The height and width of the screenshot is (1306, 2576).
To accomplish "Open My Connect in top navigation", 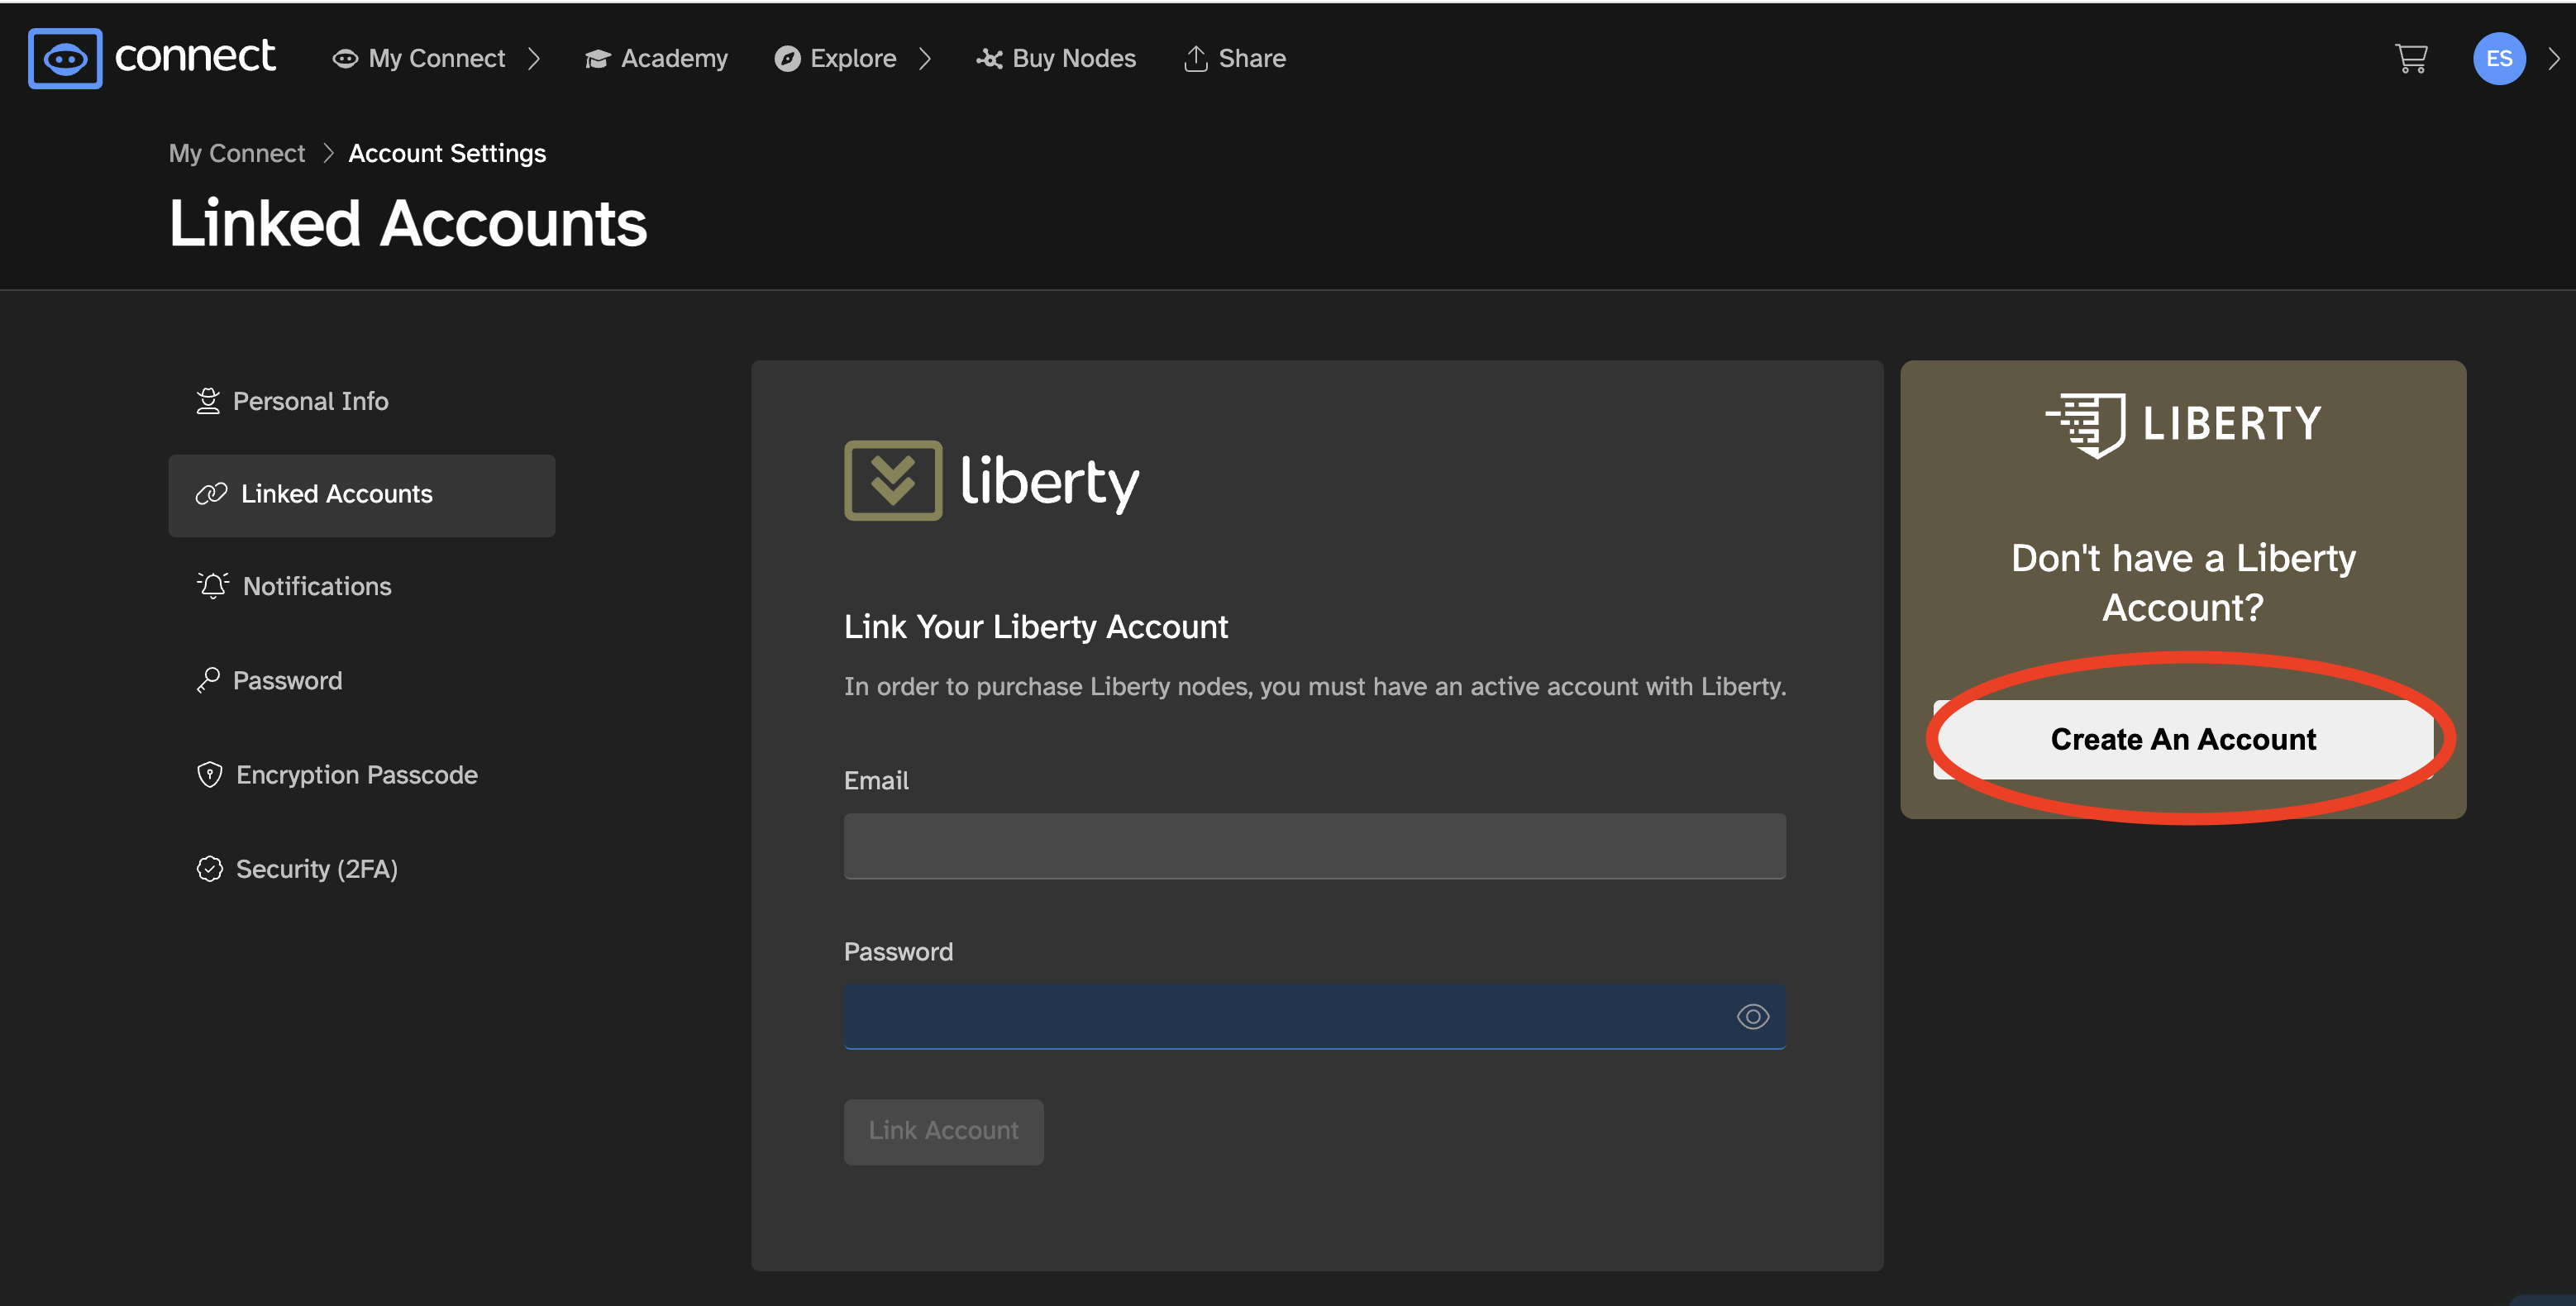I will click(419, 59).
